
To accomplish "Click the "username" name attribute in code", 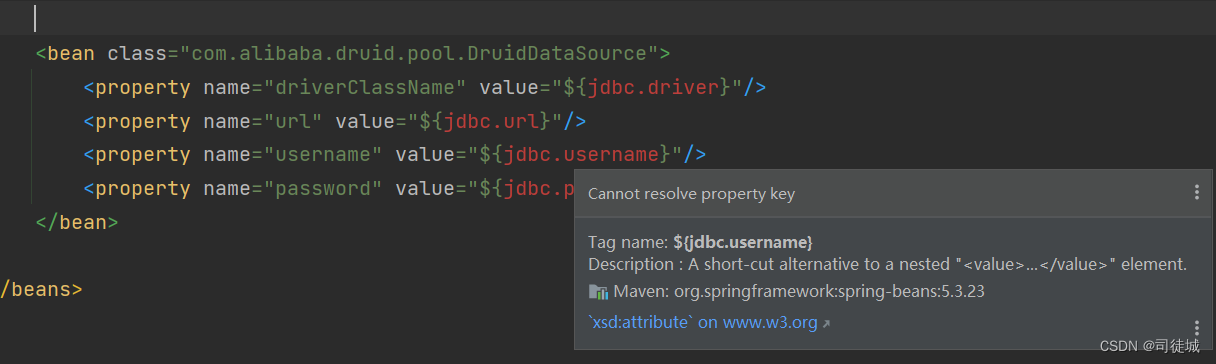I will (x=324, y=155).
